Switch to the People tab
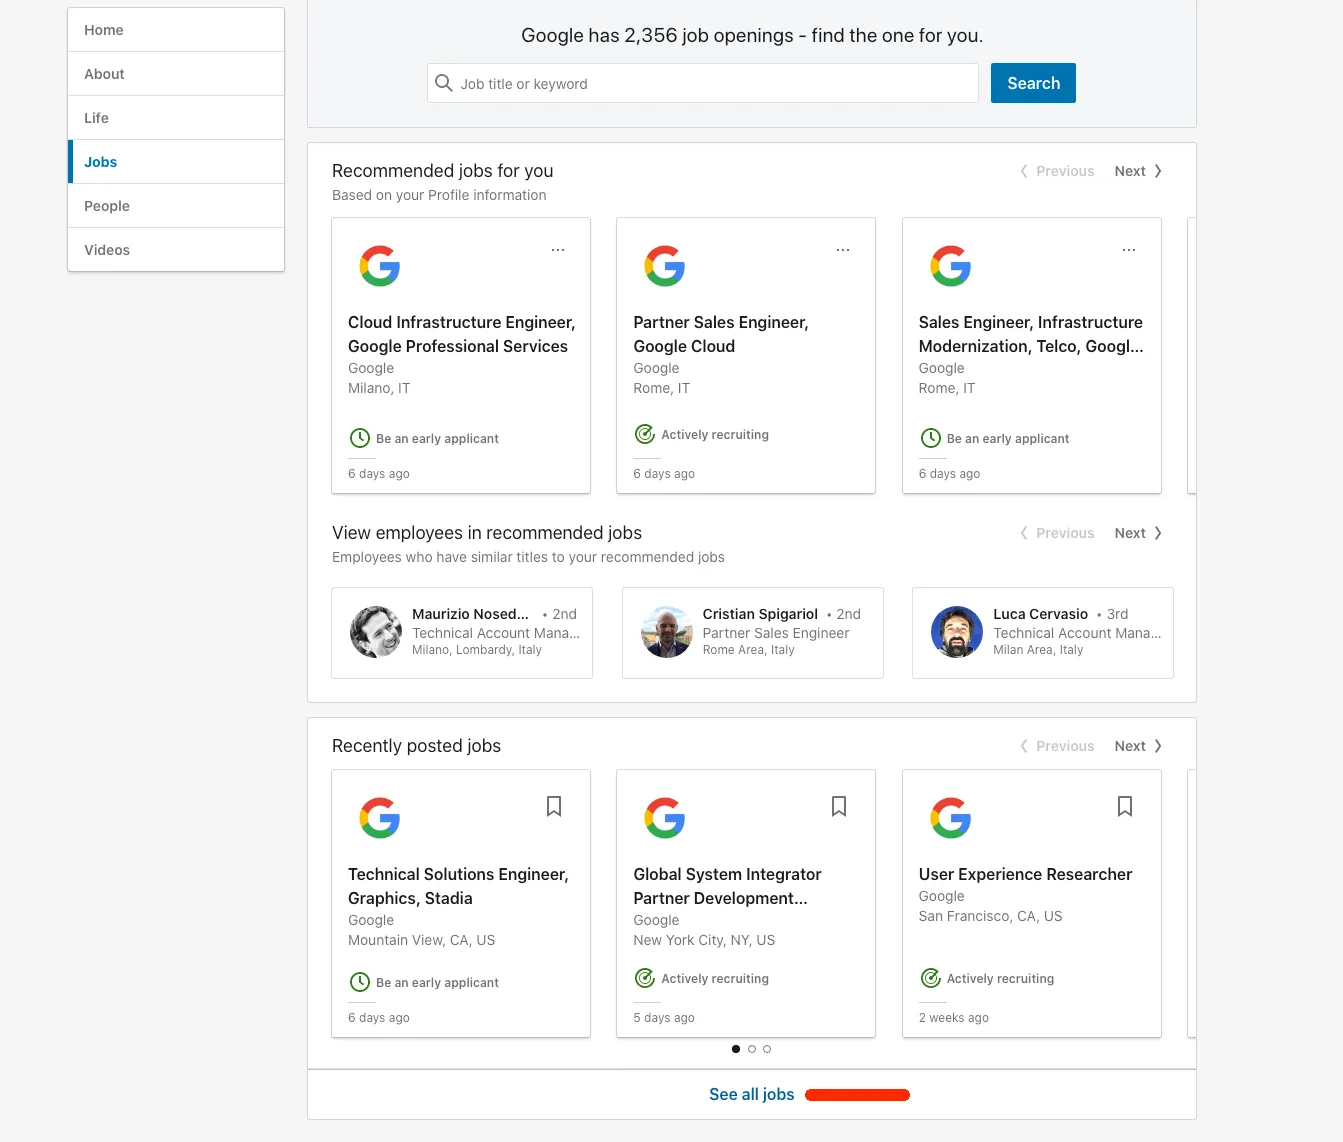The width and height of the screenshot is (1343, 1142). pyautogui.click(x=107, y=206)
